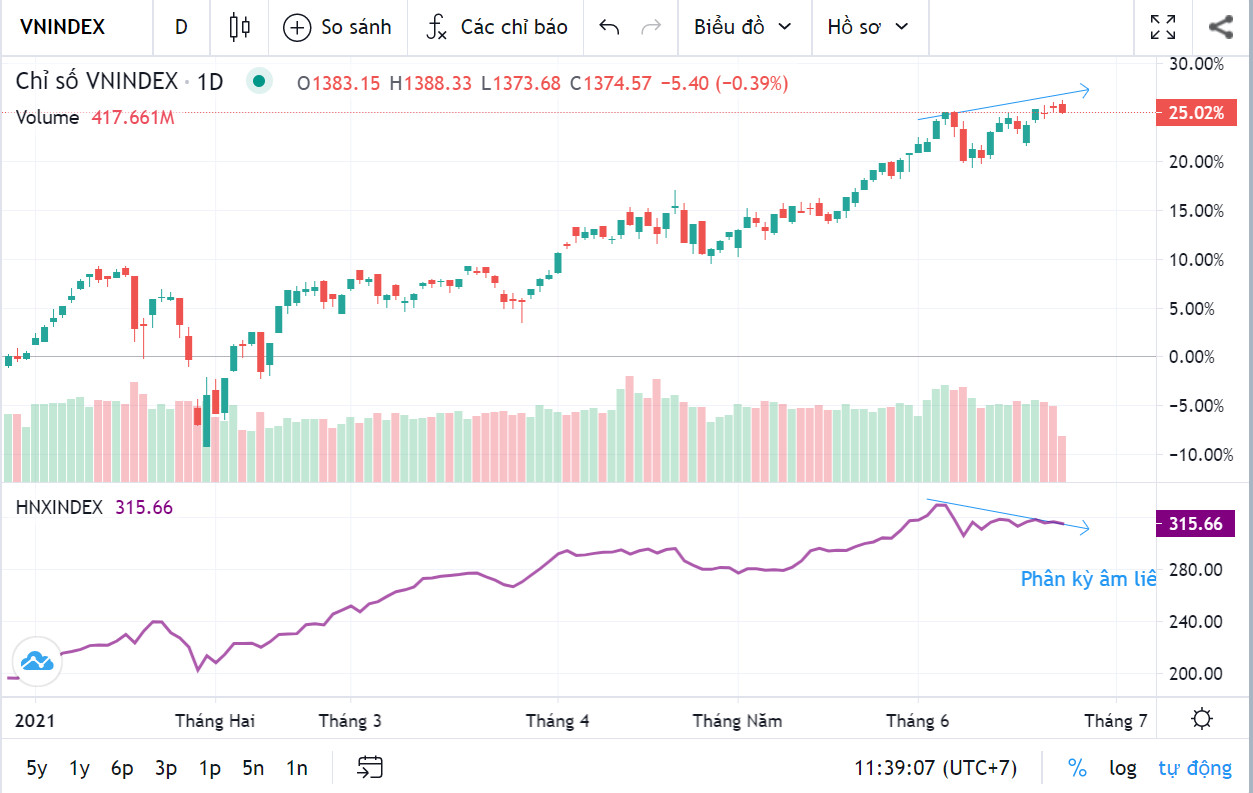Screen dimensions: 1253x793
Task: Toggle percent scale mode
Action: click(1077, 768)
